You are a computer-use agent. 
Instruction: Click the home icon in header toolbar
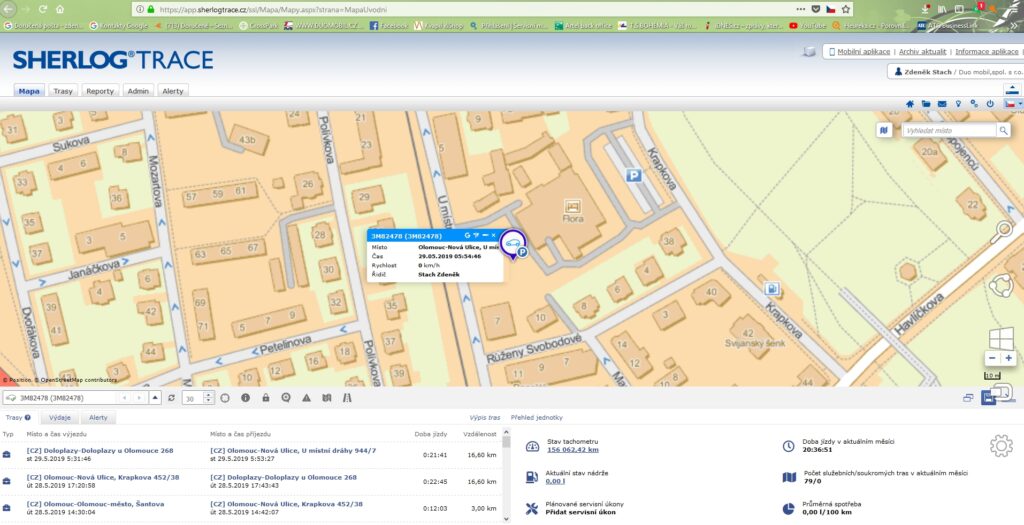tap(910, 103)
